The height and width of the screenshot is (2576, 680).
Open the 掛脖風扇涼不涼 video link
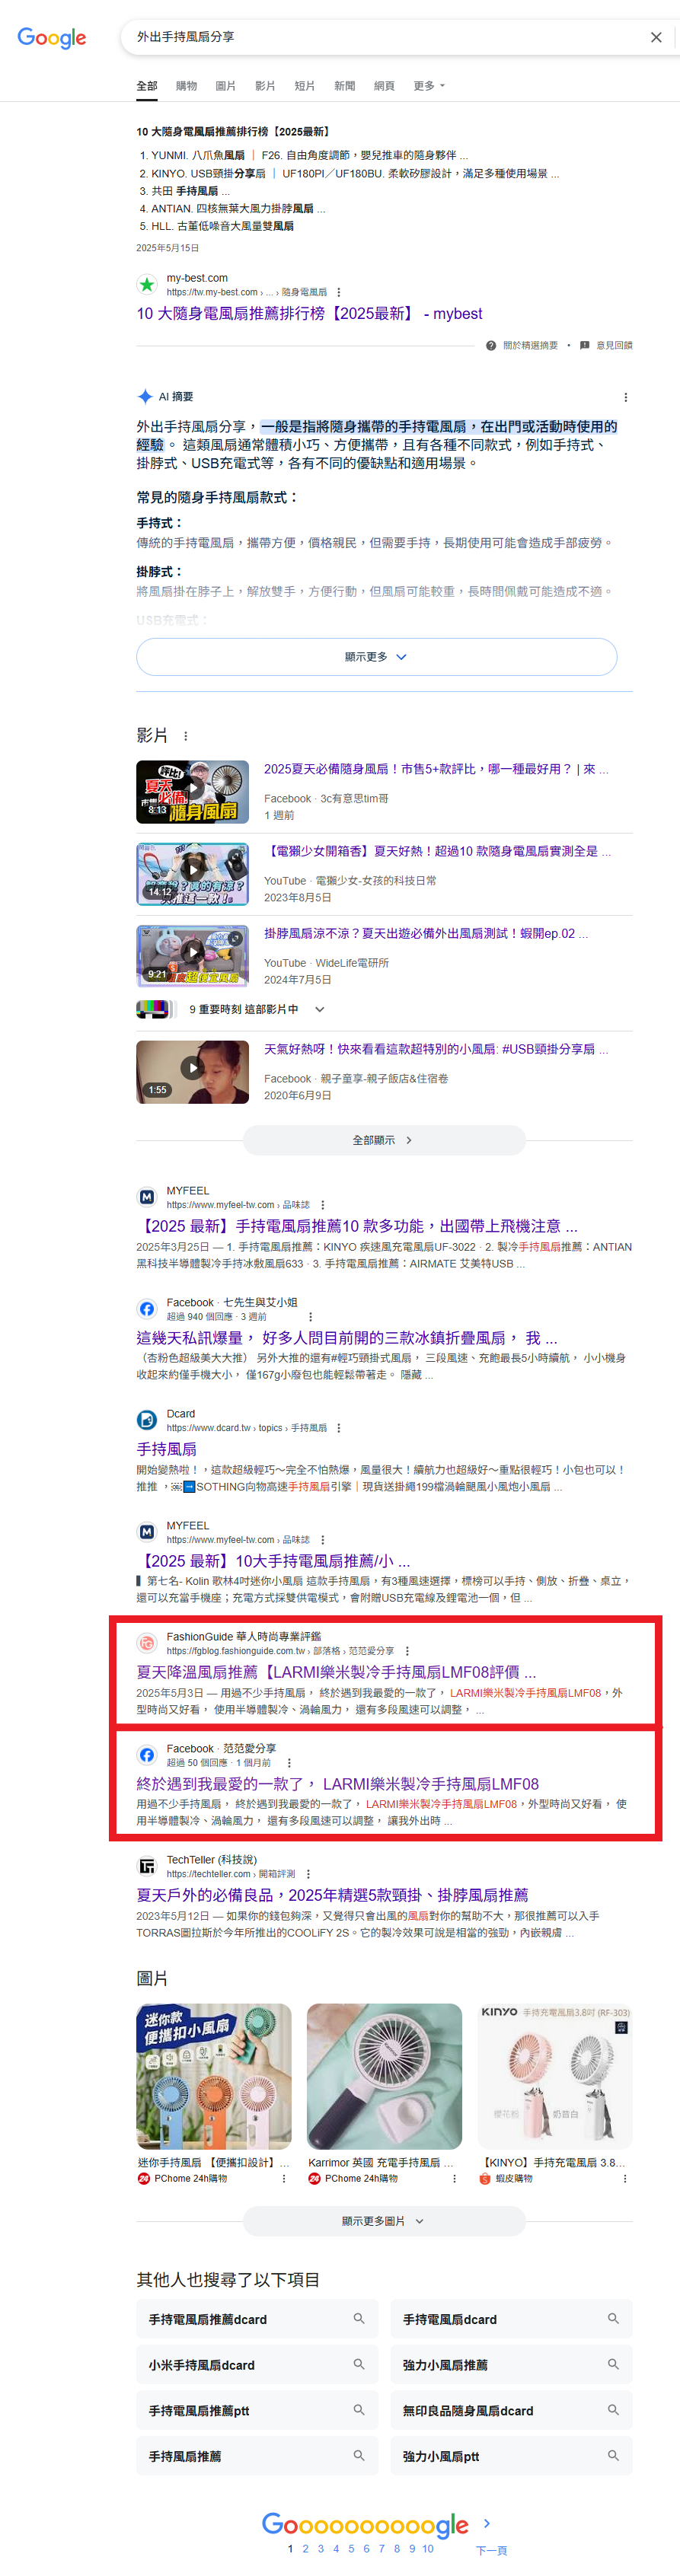(x=426, y=933)
